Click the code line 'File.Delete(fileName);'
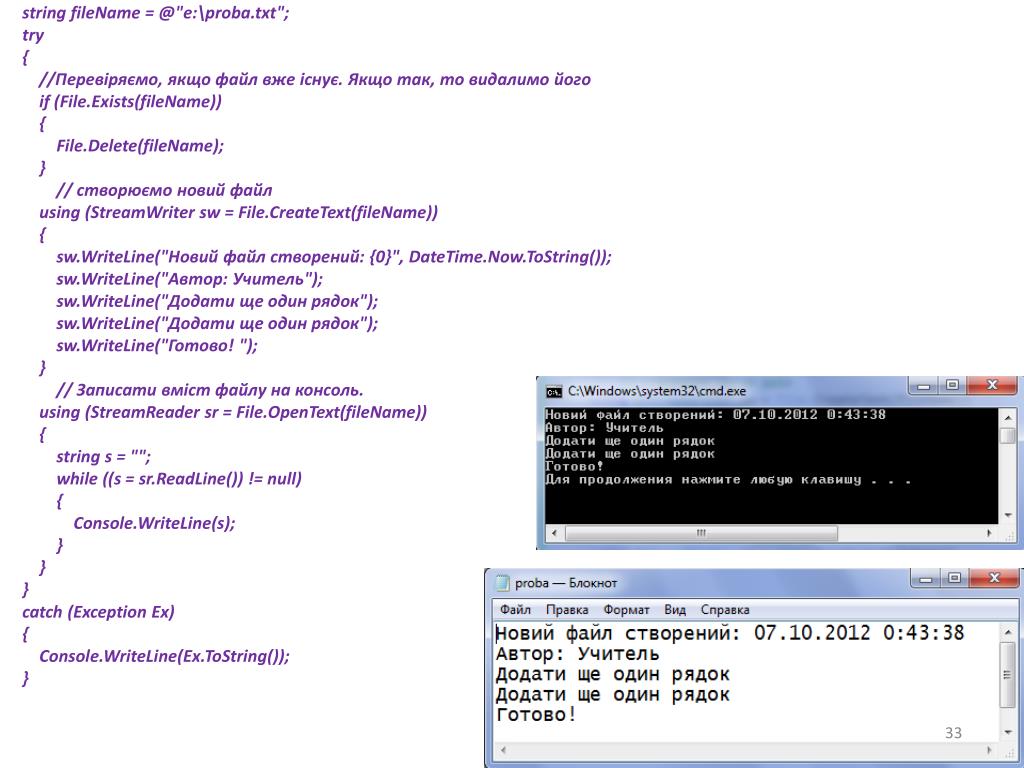Image resolution: width=1024 pixels, height=768 pixels. coord(140,146)
